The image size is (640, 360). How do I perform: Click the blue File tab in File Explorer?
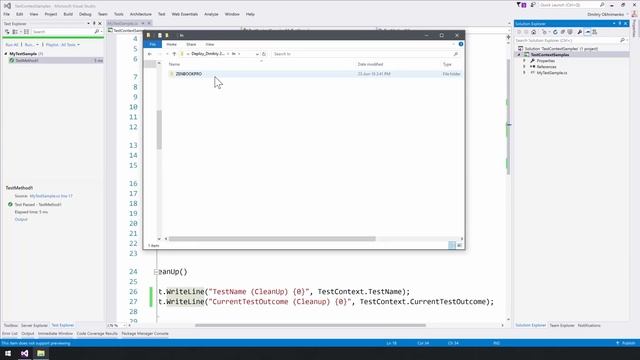click(153, 44)
